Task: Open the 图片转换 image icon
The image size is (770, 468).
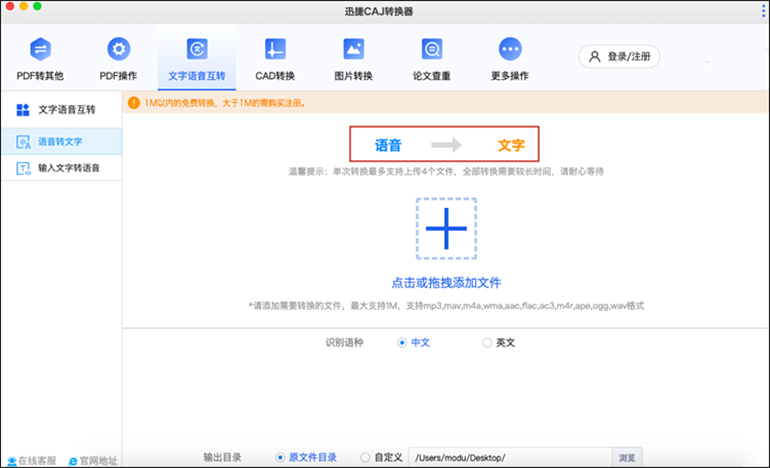Action: pyautogui.click(x=354, y=49)
